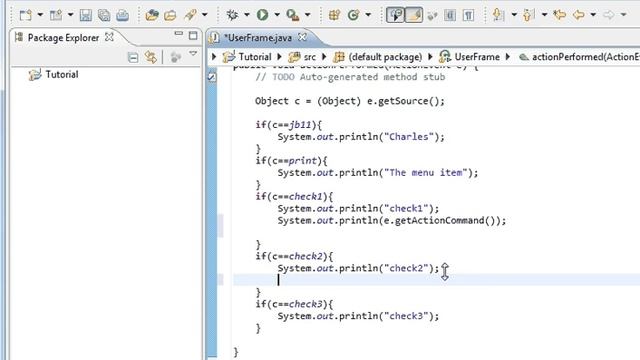Click UserFrame class in the breadcrumb
Image resolution: width=640 pixels, height=360 pixels.
click(477, 57)
